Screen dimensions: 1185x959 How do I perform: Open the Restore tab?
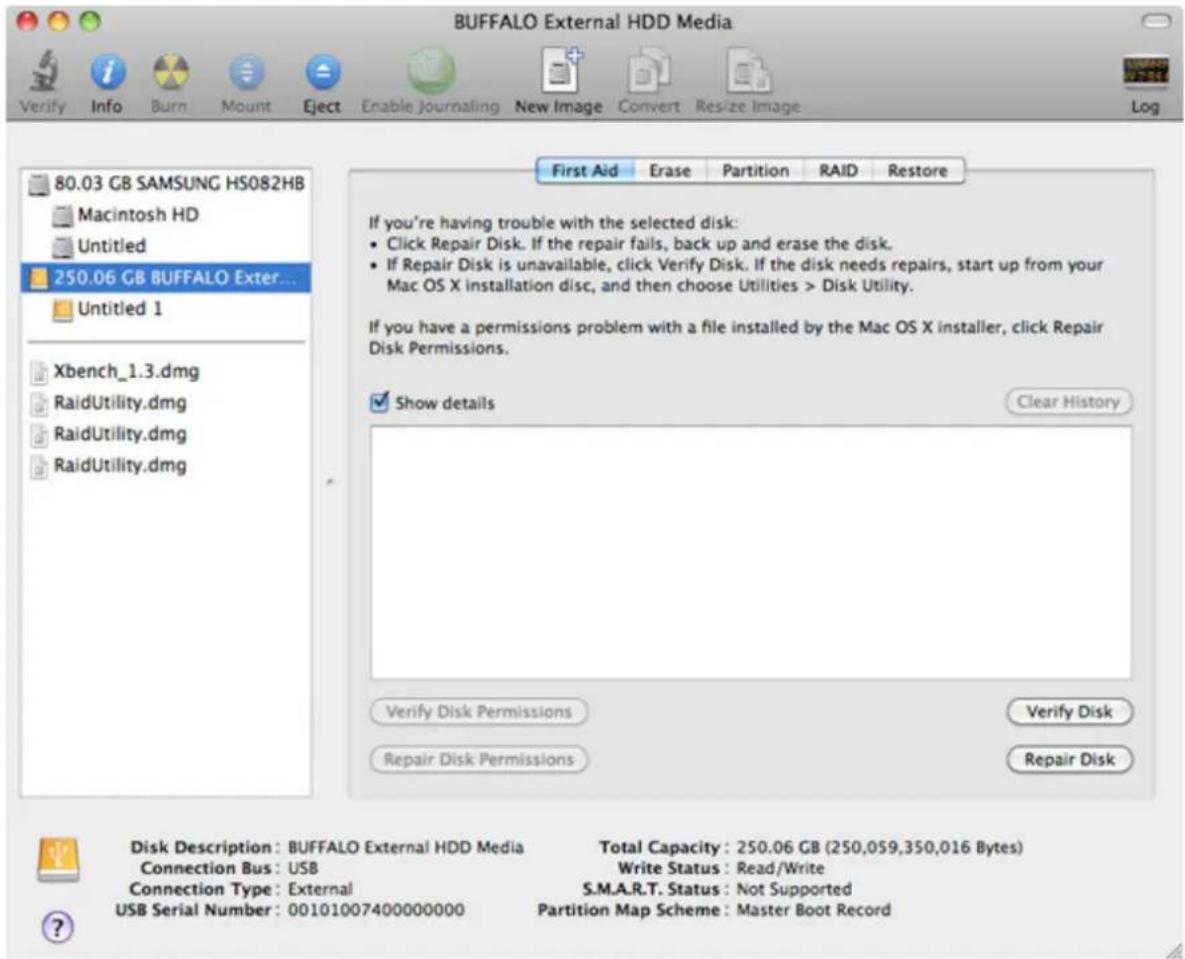[x=917, y=171]
